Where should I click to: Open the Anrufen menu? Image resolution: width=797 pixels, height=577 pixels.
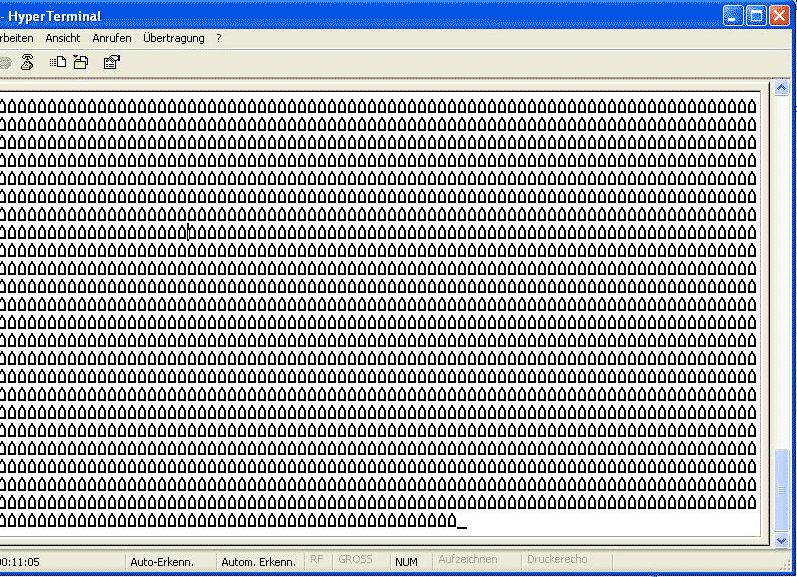tap(112, 38)
